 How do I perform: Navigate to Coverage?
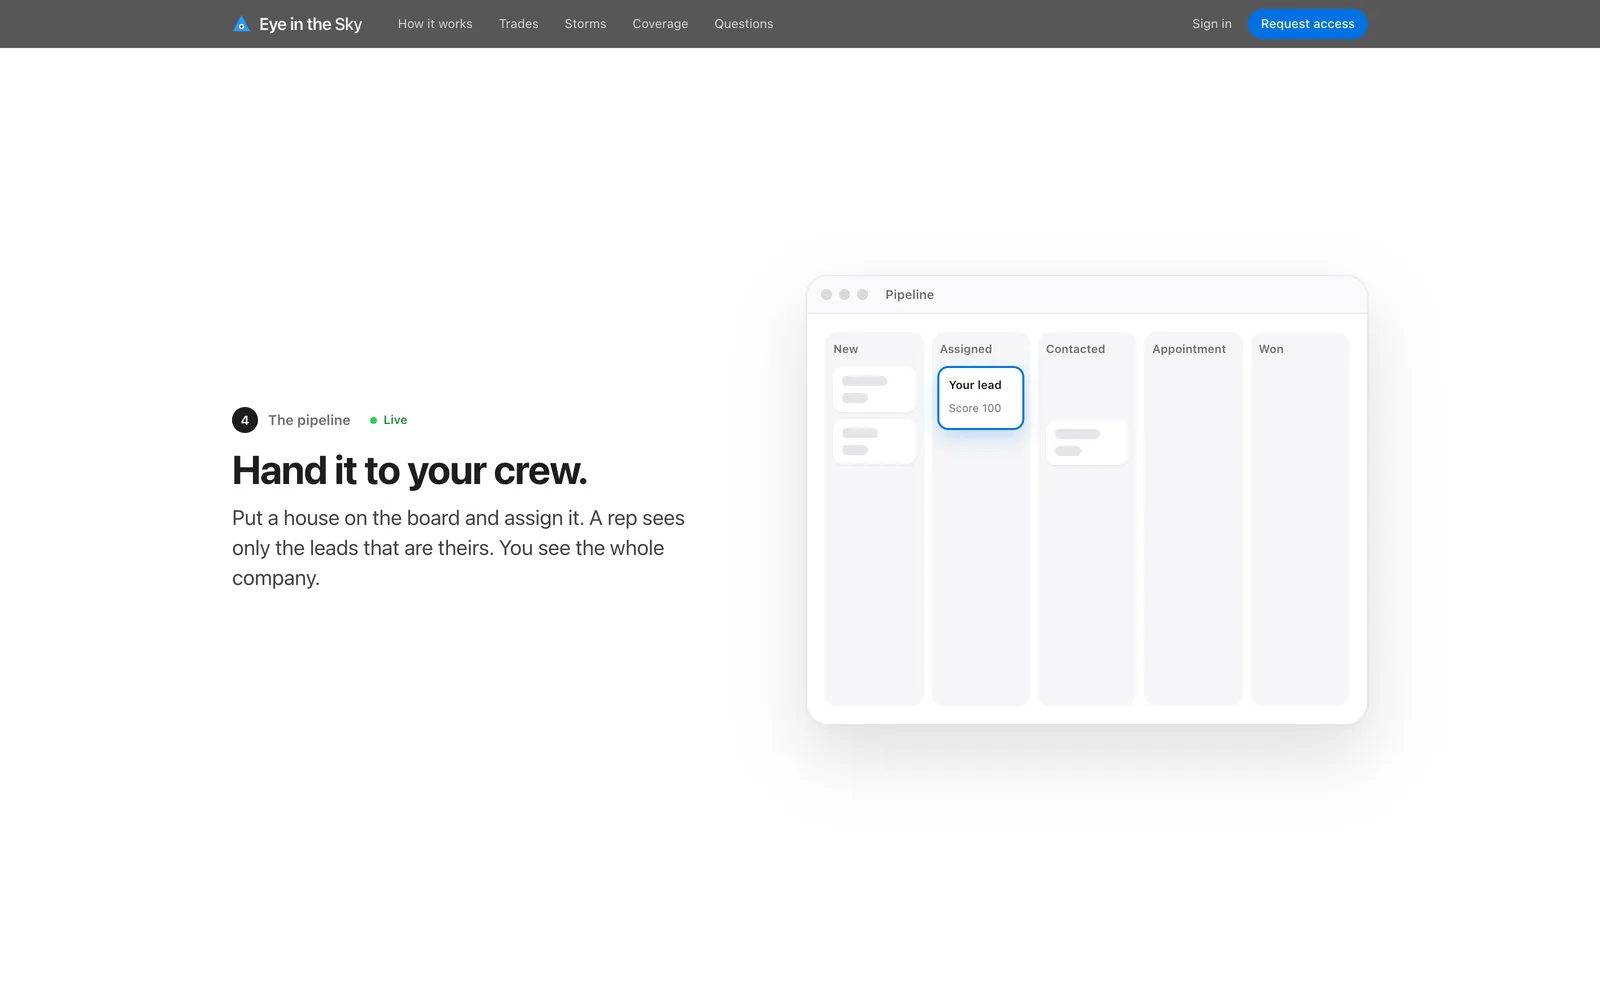coord(660,24)
